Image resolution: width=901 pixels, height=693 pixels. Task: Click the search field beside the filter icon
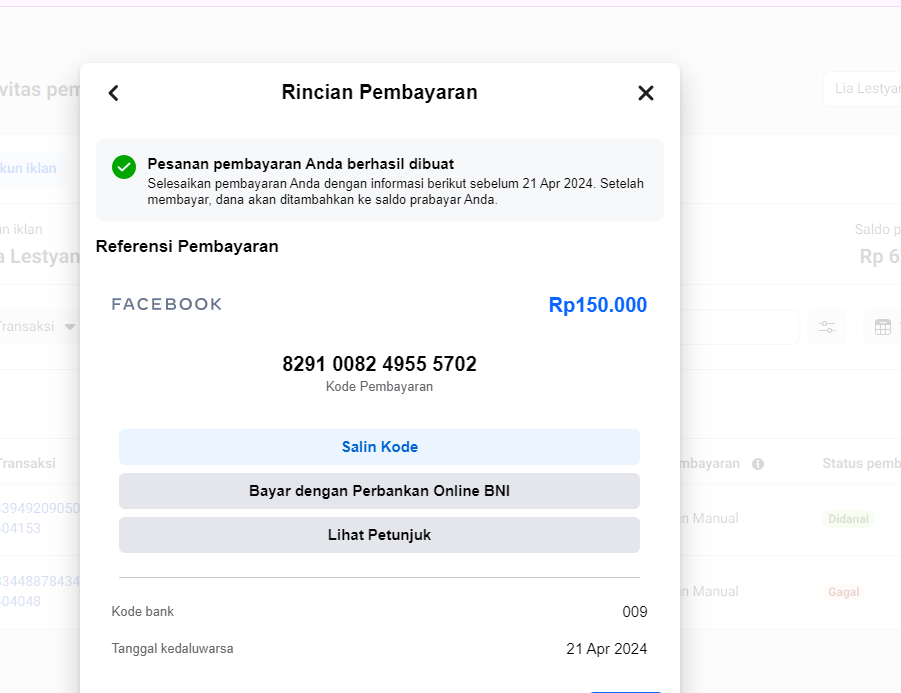click(738, 327)
